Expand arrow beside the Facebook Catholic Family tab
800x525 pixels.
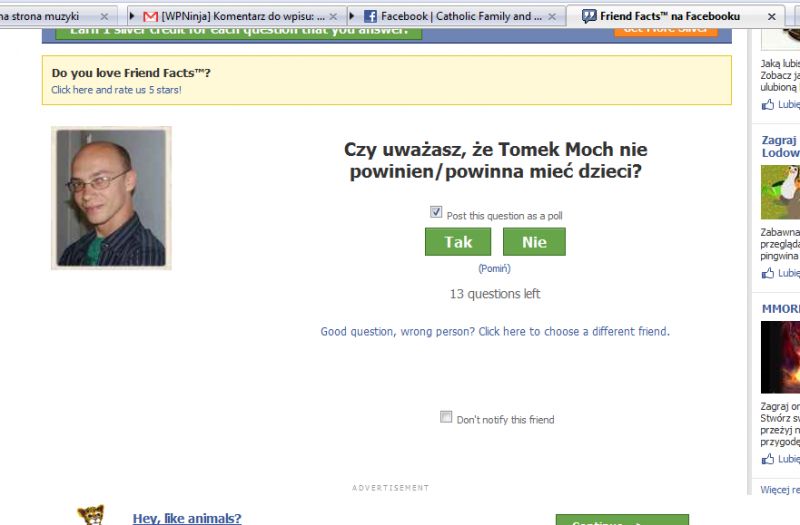(352, 16)
